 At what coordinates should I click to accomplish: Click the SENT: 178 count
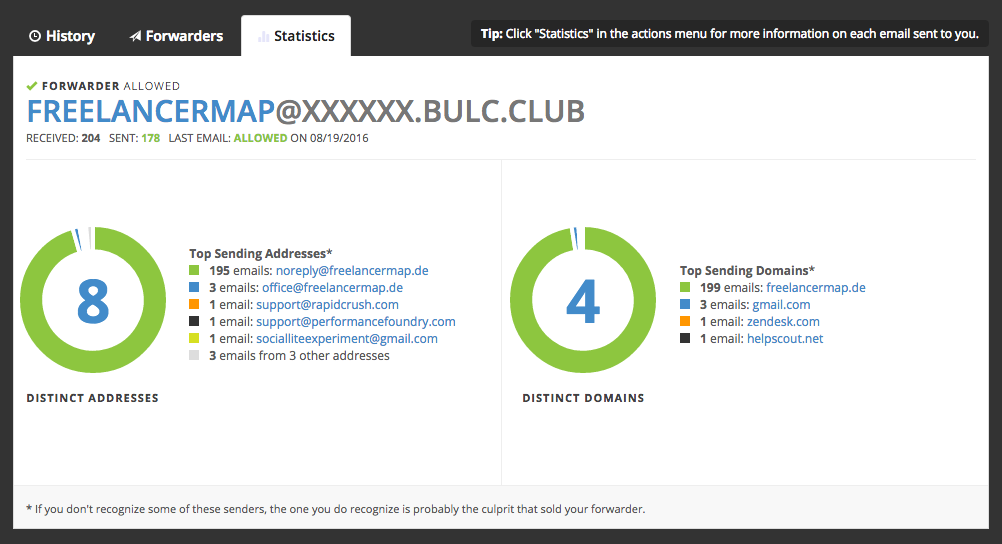click(134, 138)
